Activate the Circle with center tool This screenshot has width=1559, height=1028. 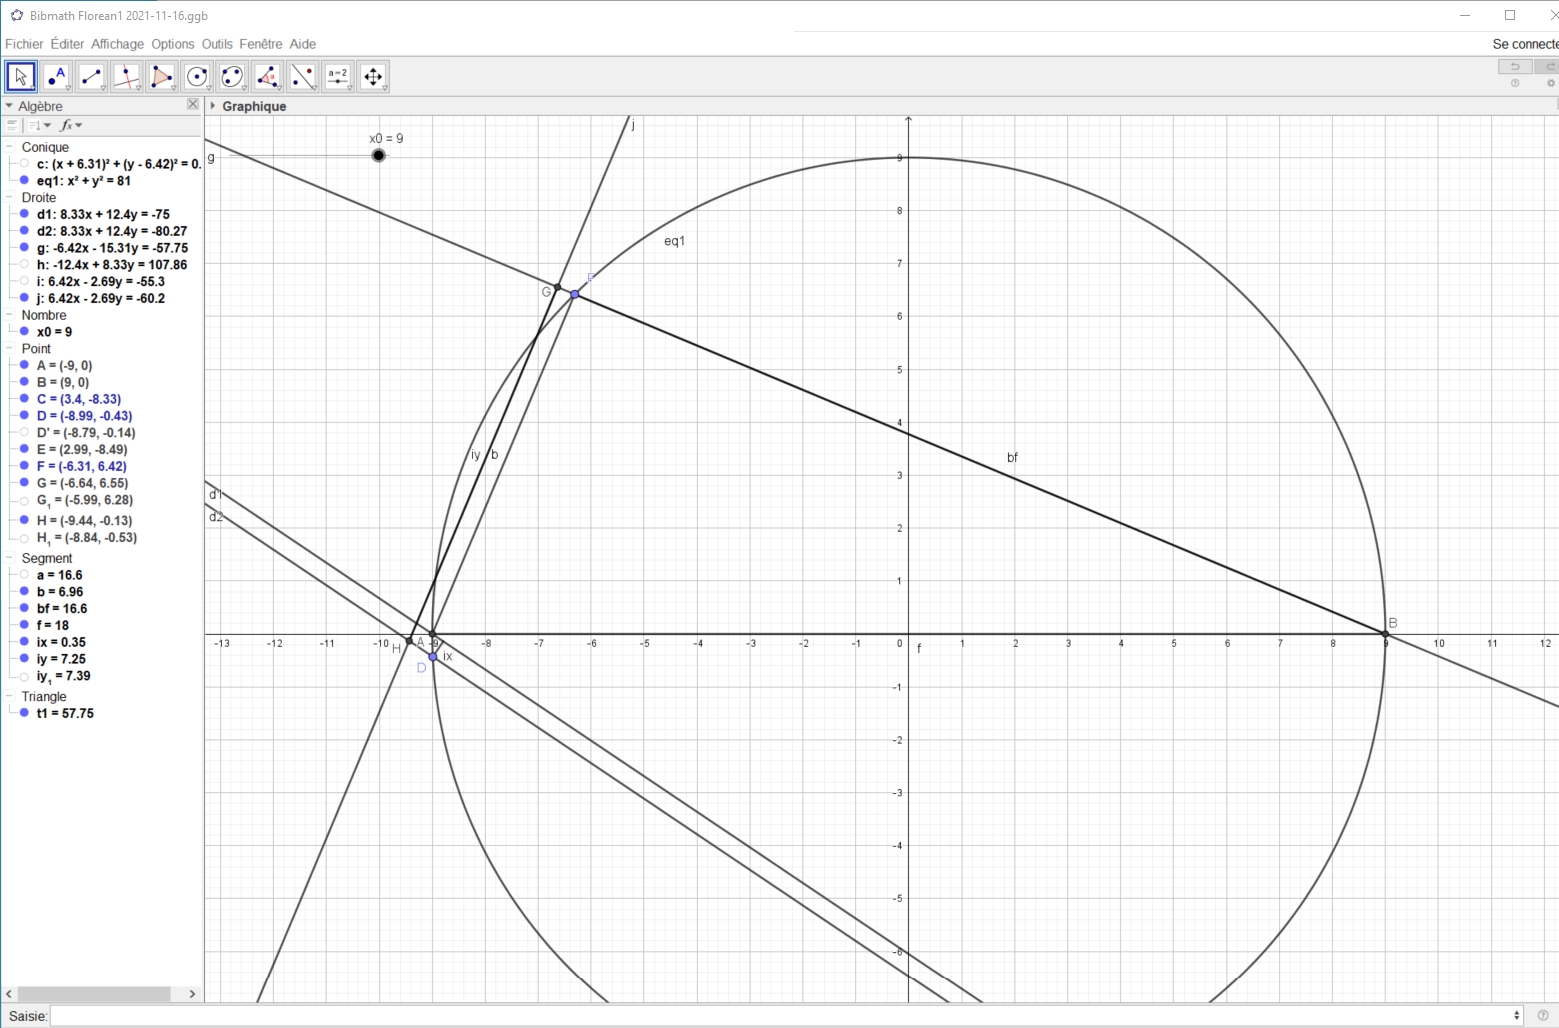[x=197, y=77]
